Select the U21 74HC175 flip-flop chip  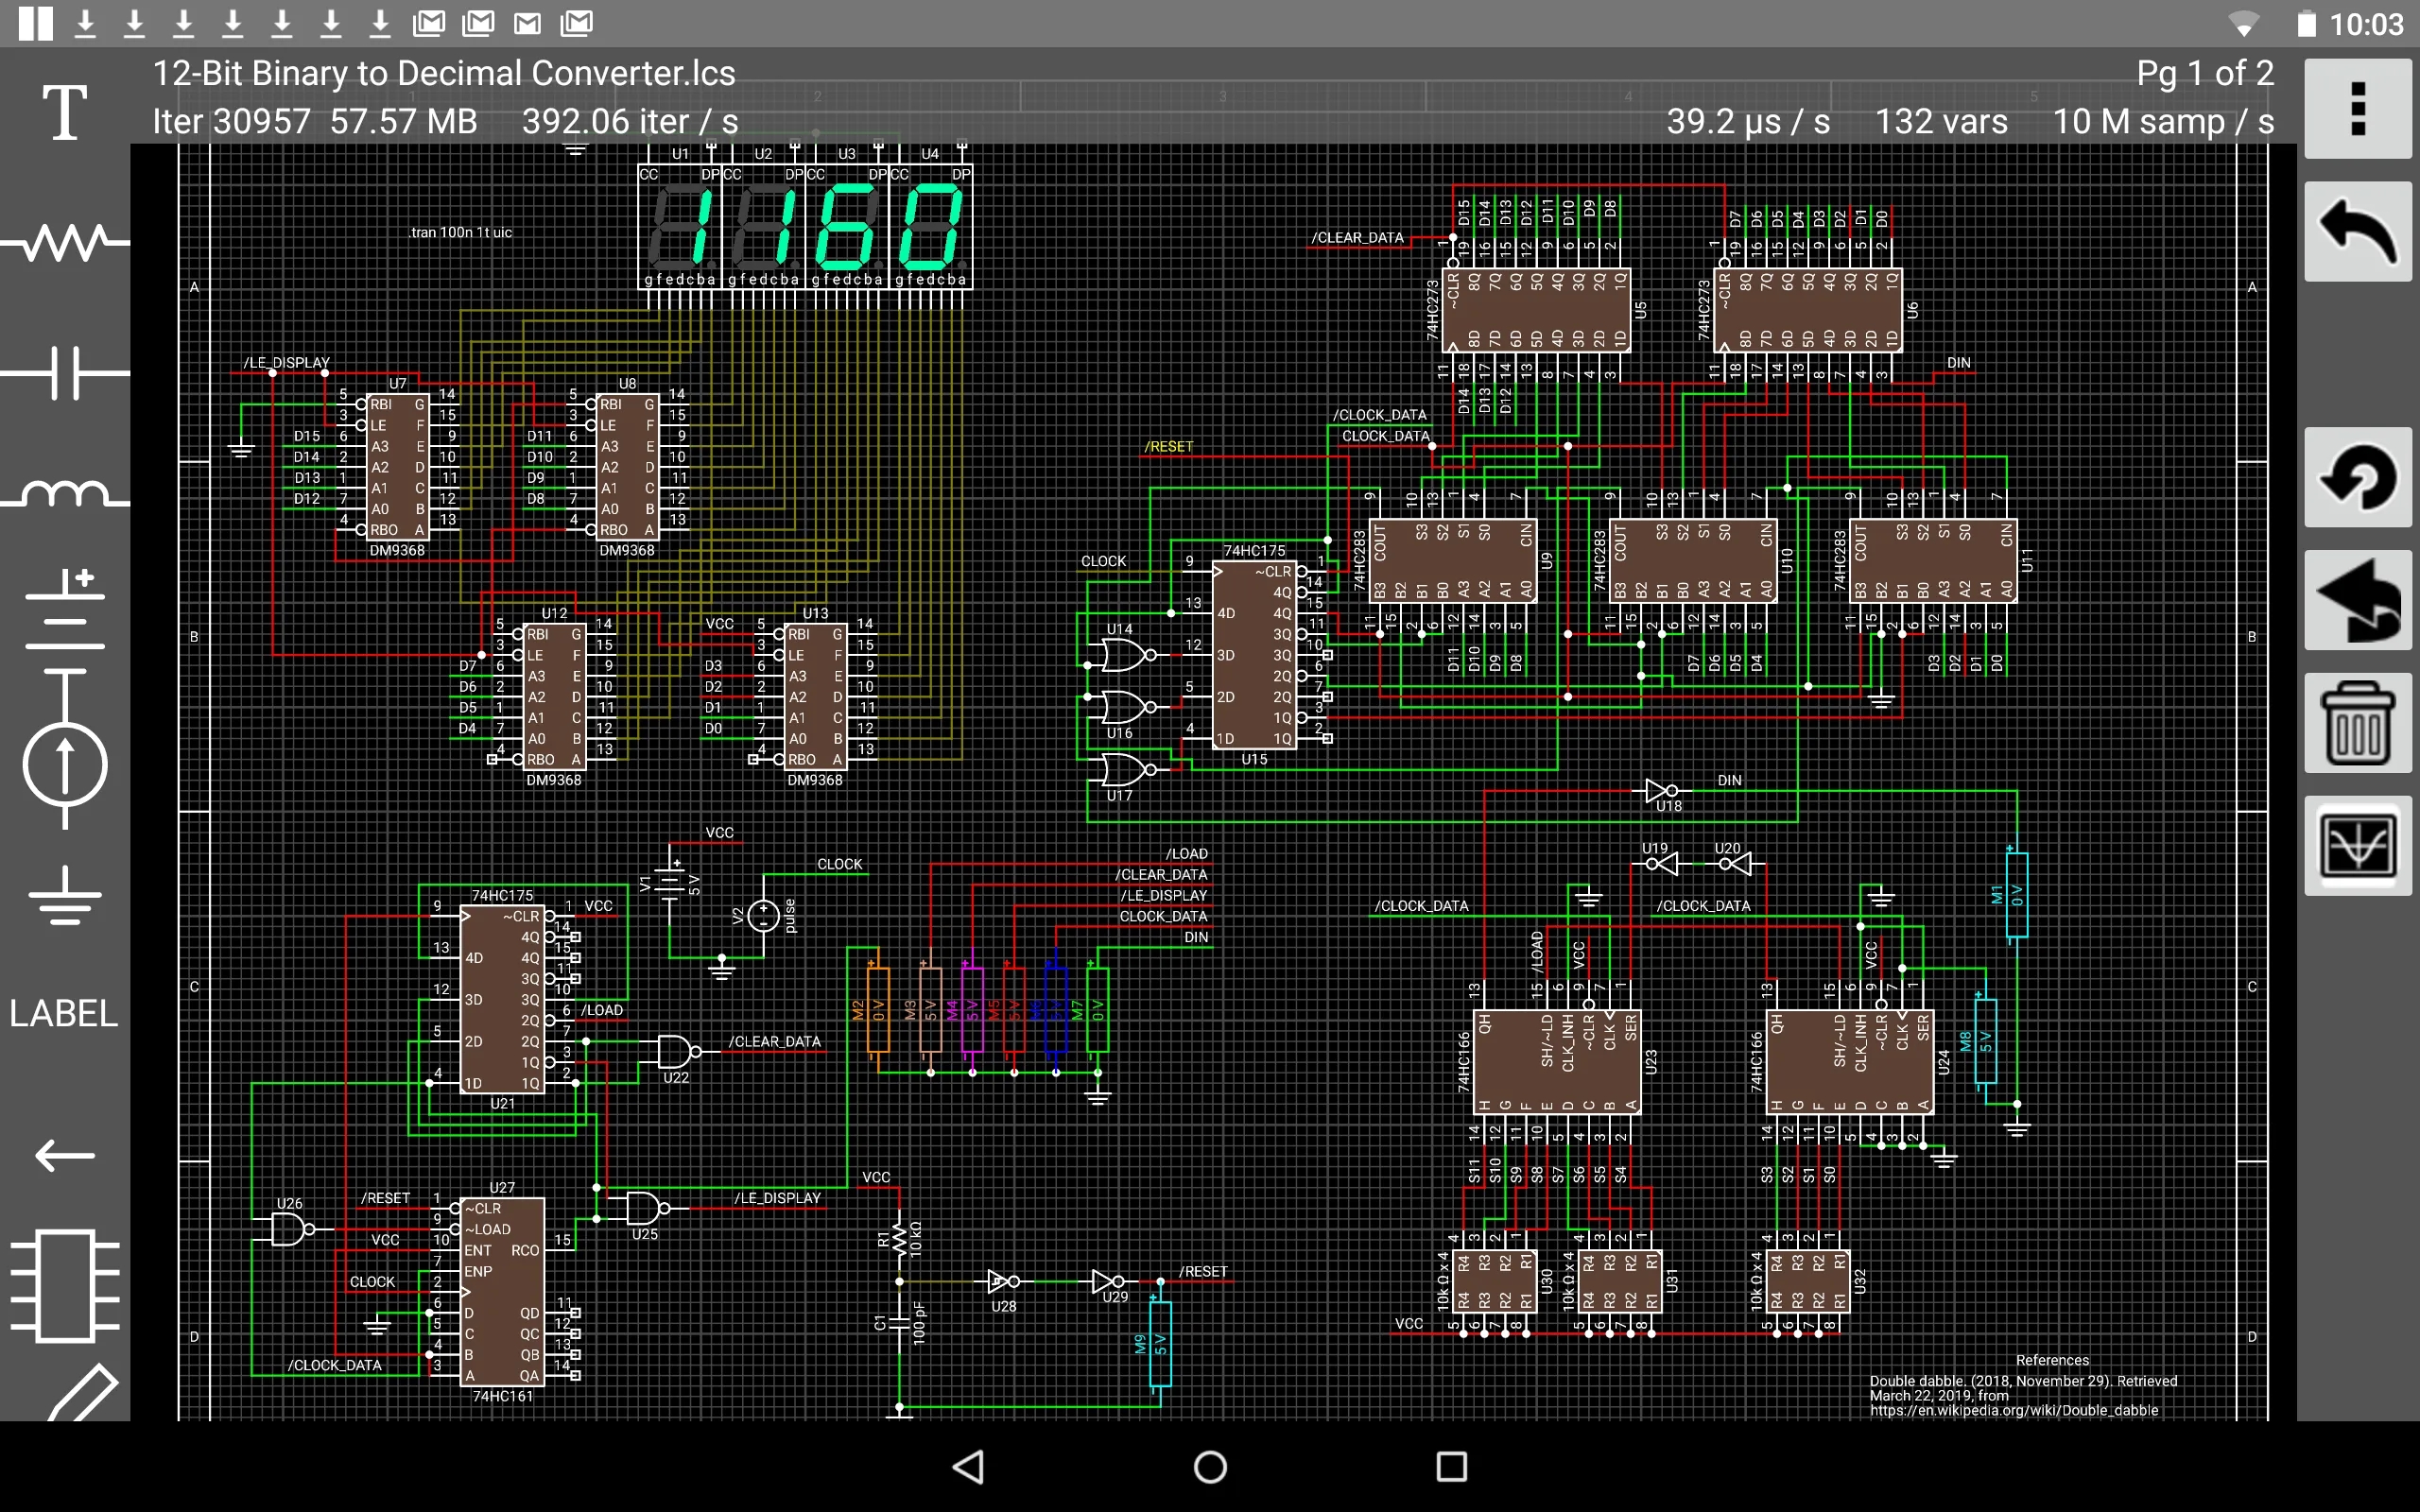pos(502,999)
